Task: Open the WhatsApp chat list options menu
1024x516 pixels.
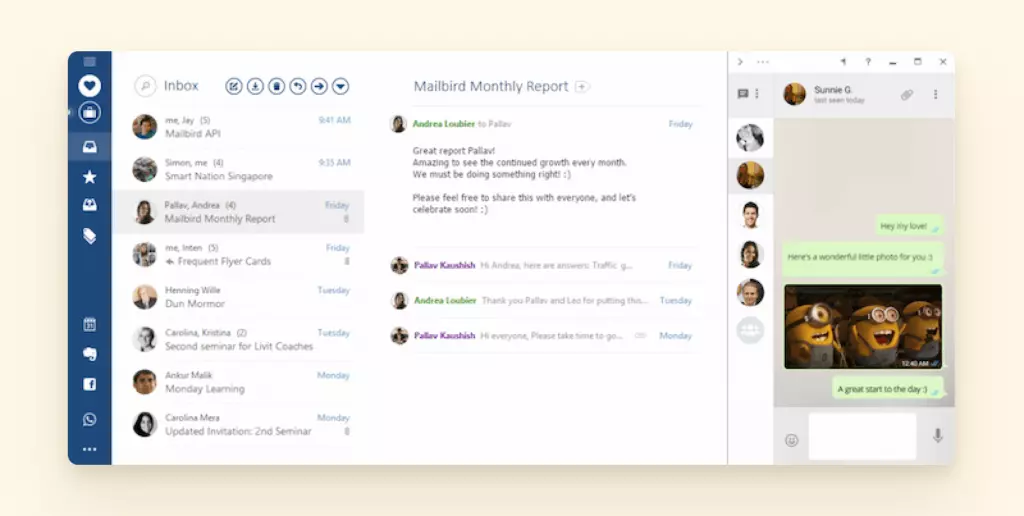Action: click(758, 94)
